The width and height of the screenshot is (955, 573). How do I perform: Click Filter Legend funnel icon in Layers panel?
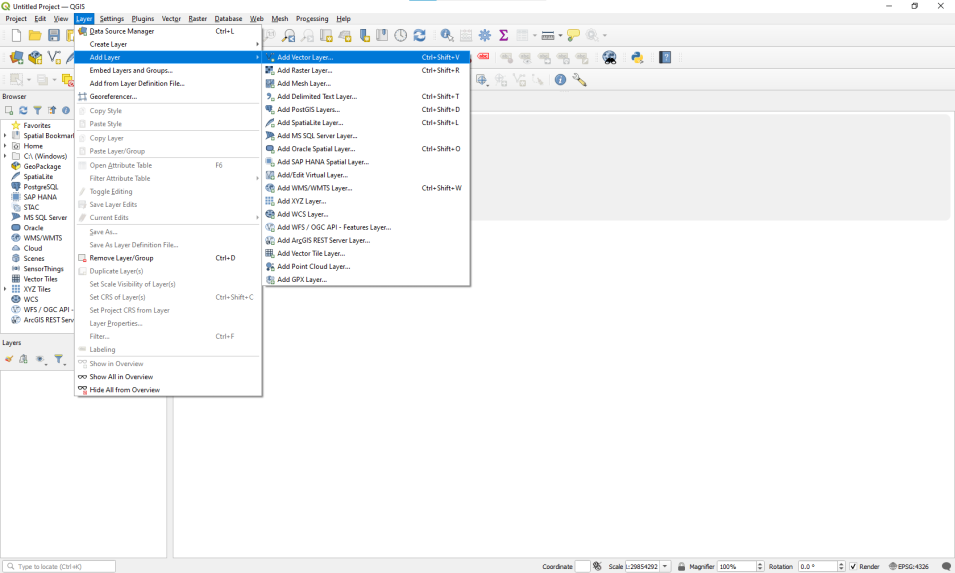(58, 359)
